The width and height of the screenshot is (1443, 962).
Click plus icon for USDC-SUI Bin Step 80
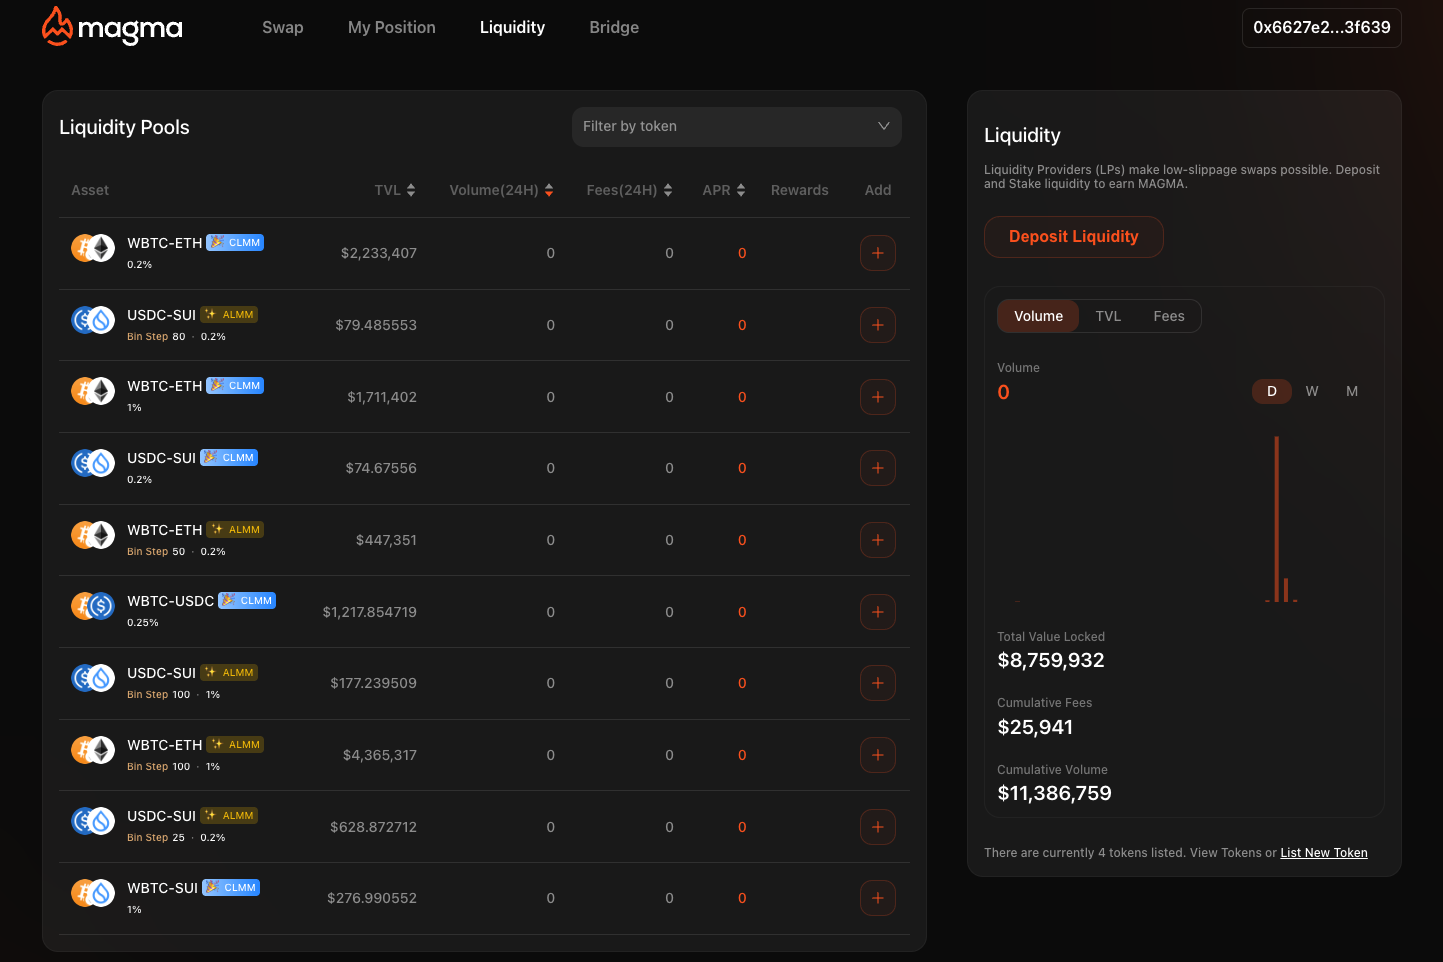tap(877, 325)
